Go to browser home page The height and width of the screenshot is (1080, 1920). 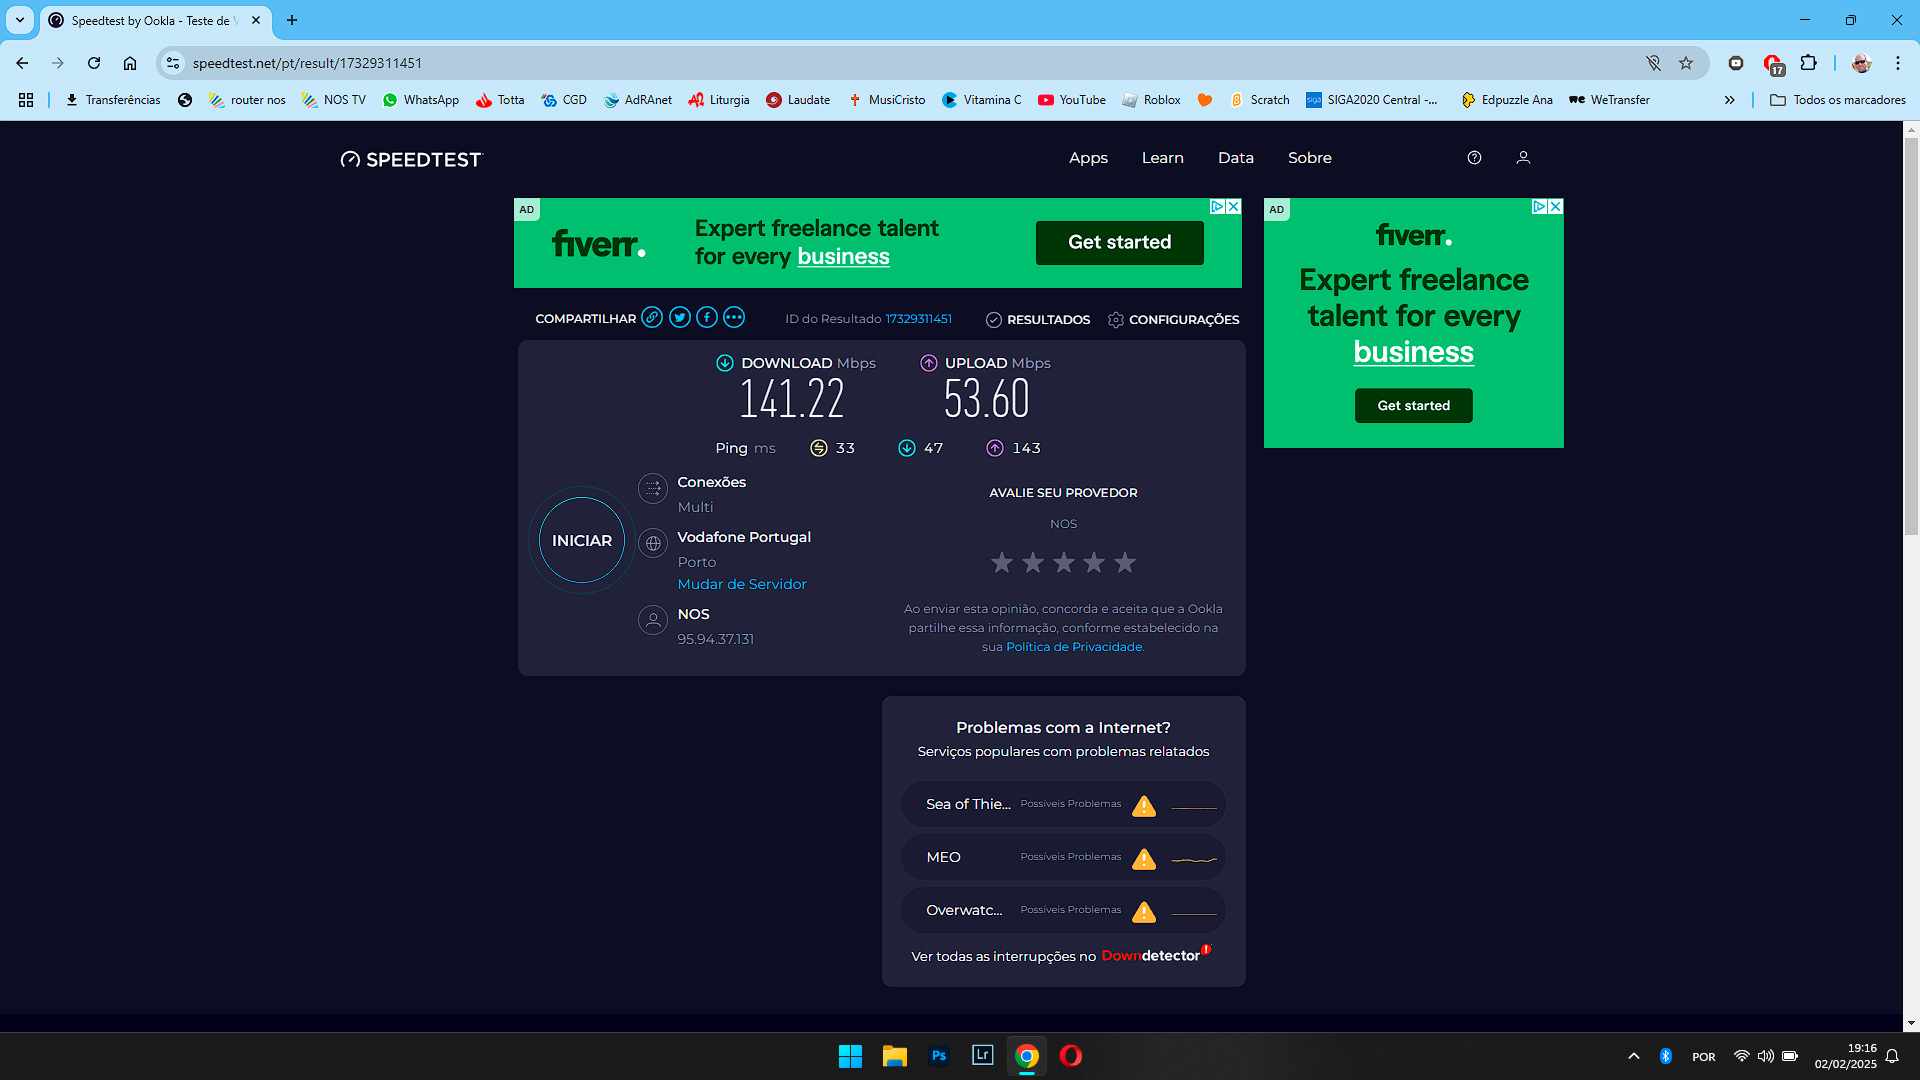130,63
